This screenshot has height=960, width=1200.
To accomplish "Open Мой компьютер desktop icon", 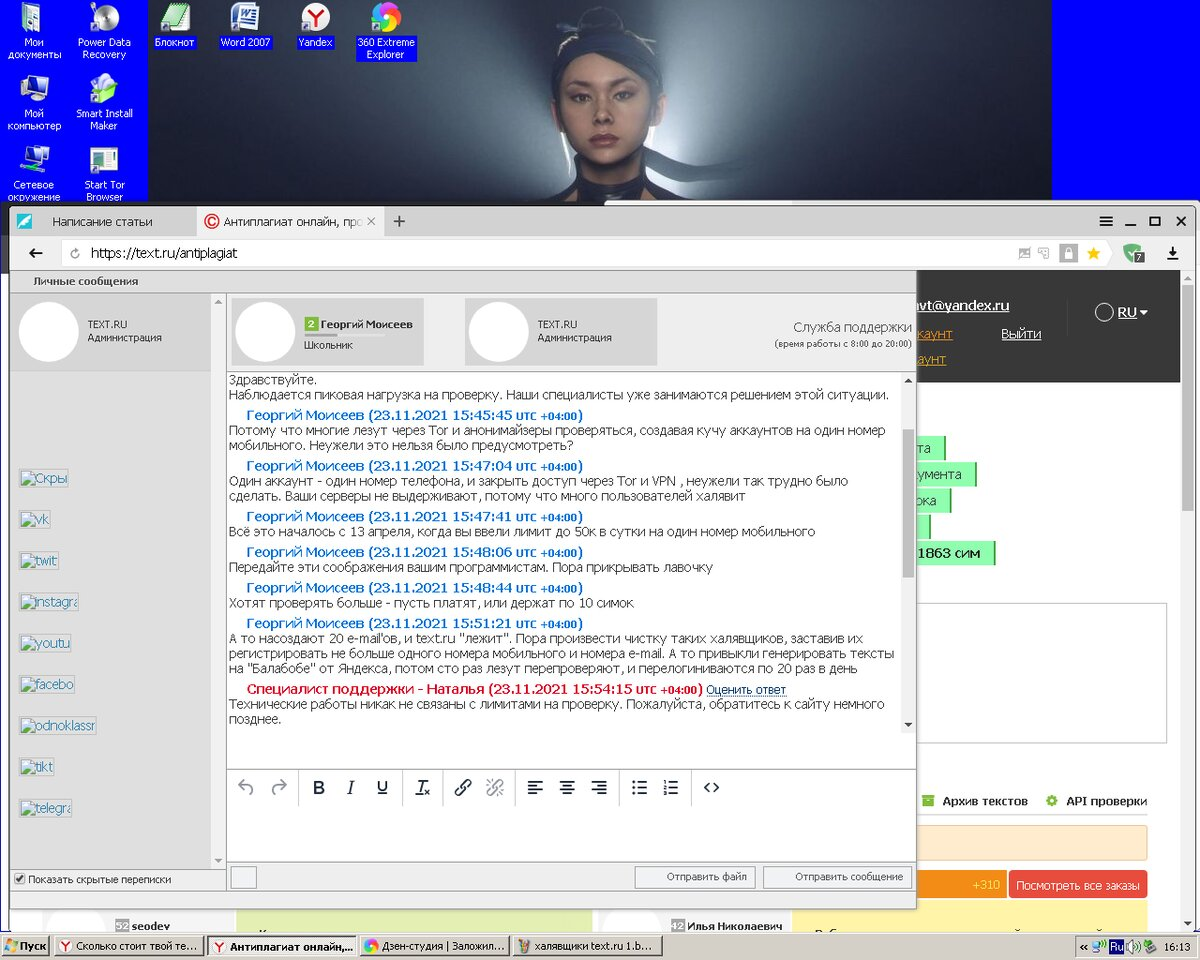I will coord(34,102).
